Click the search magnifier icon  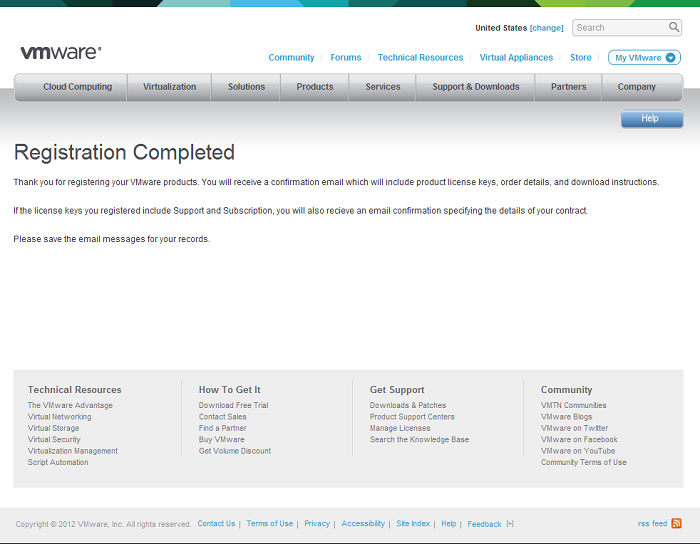tap(674, 28)
